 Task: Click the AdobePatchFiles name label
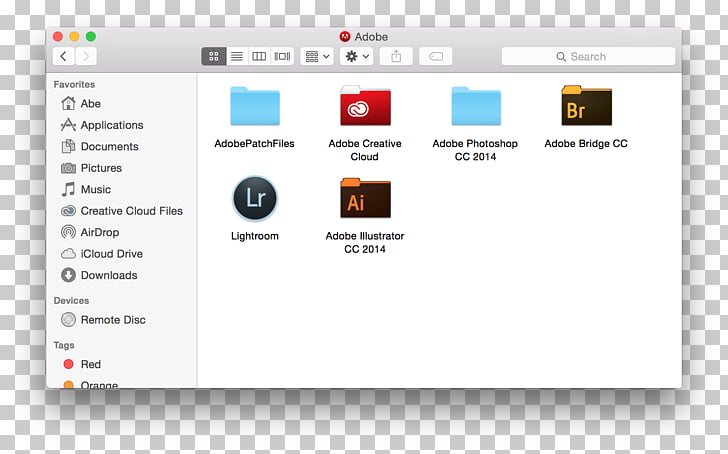[x=254, y=144]
